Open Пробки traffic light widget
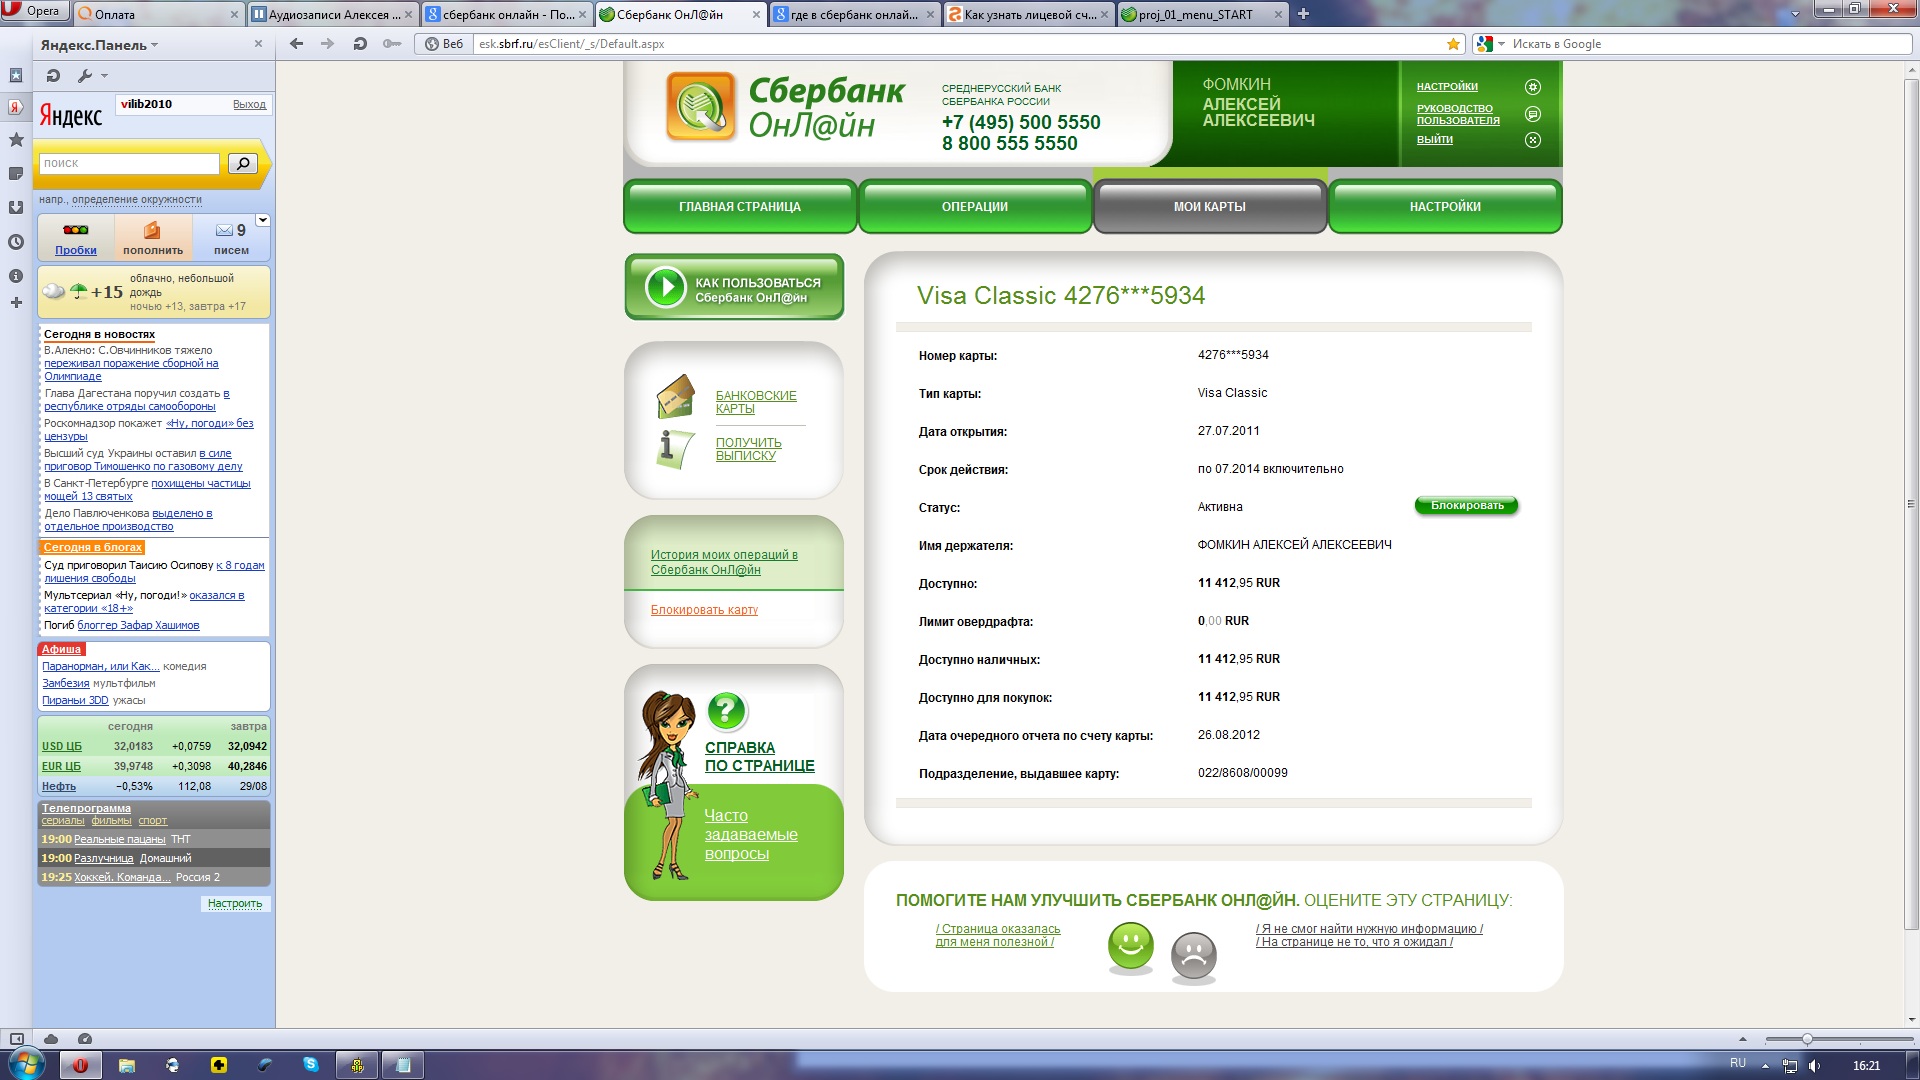The image size is (1920, 1080). (76, 239)
